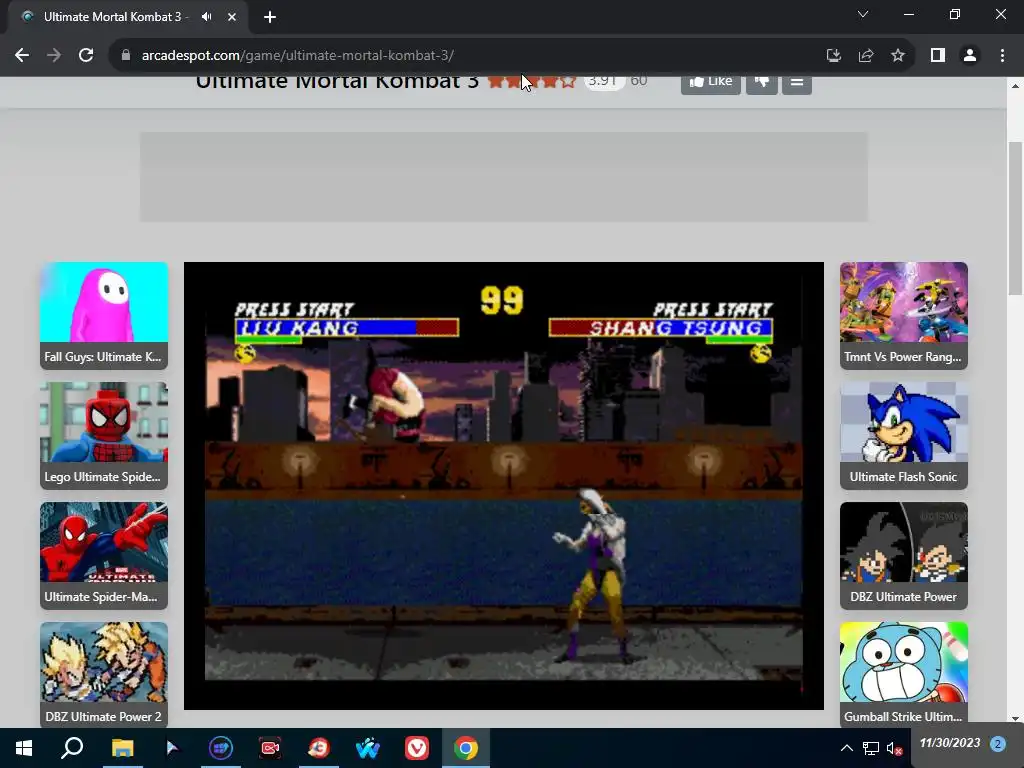Screen dimensions: 1024x768
Task: Click the 3.91 rating score badge
Action: coord(603,82)
